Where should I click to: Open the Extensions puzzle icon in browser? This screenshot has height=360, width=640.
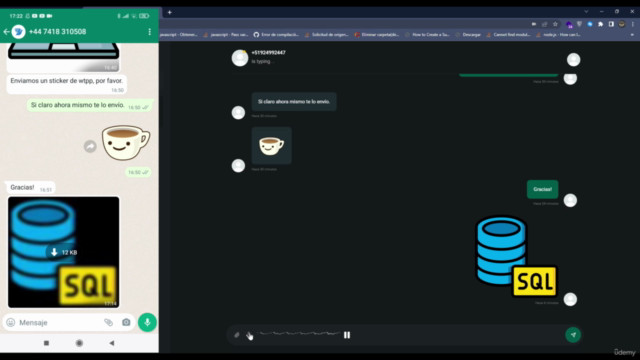click(600, 24)
